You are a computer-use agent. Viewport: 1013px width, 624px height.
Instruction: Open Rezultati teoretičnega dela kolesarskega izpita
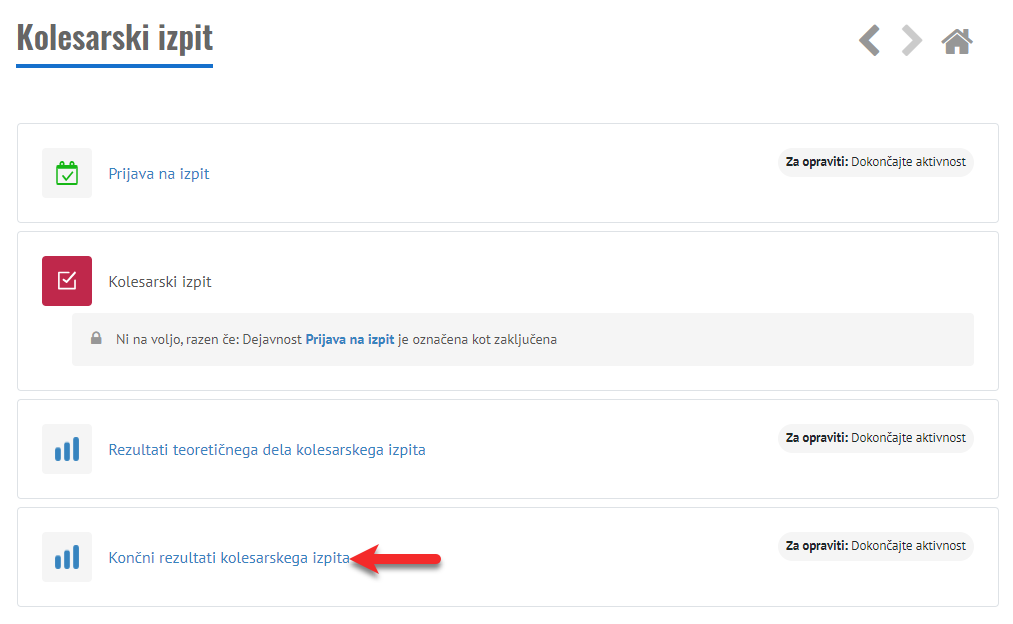click(x=266, y=450)
